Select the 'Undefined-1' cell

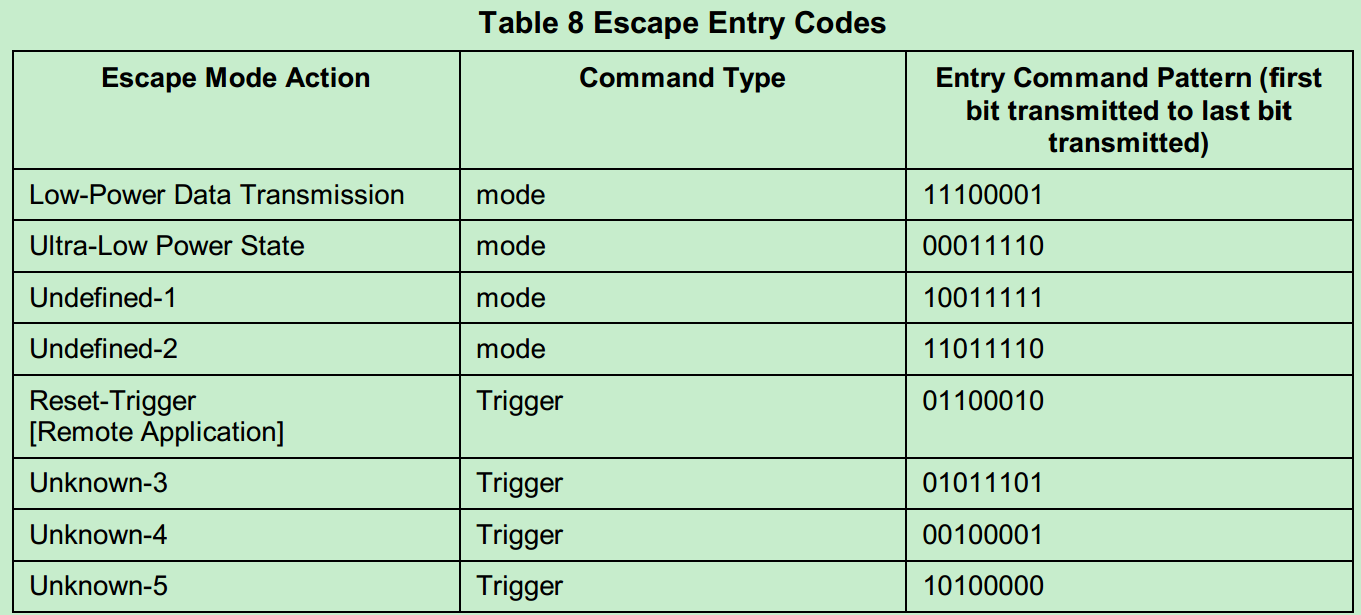pos(103,298)
